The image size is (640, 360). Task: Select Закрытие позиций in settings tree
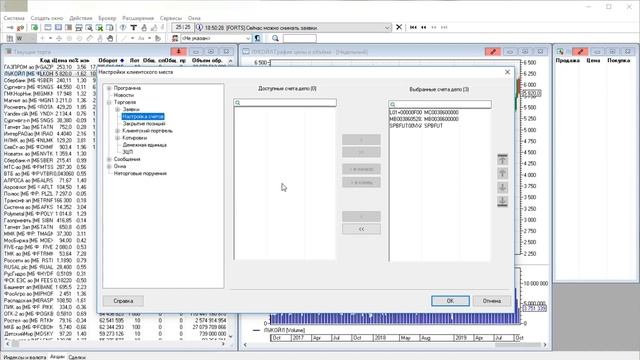click(x=144, y=124)
